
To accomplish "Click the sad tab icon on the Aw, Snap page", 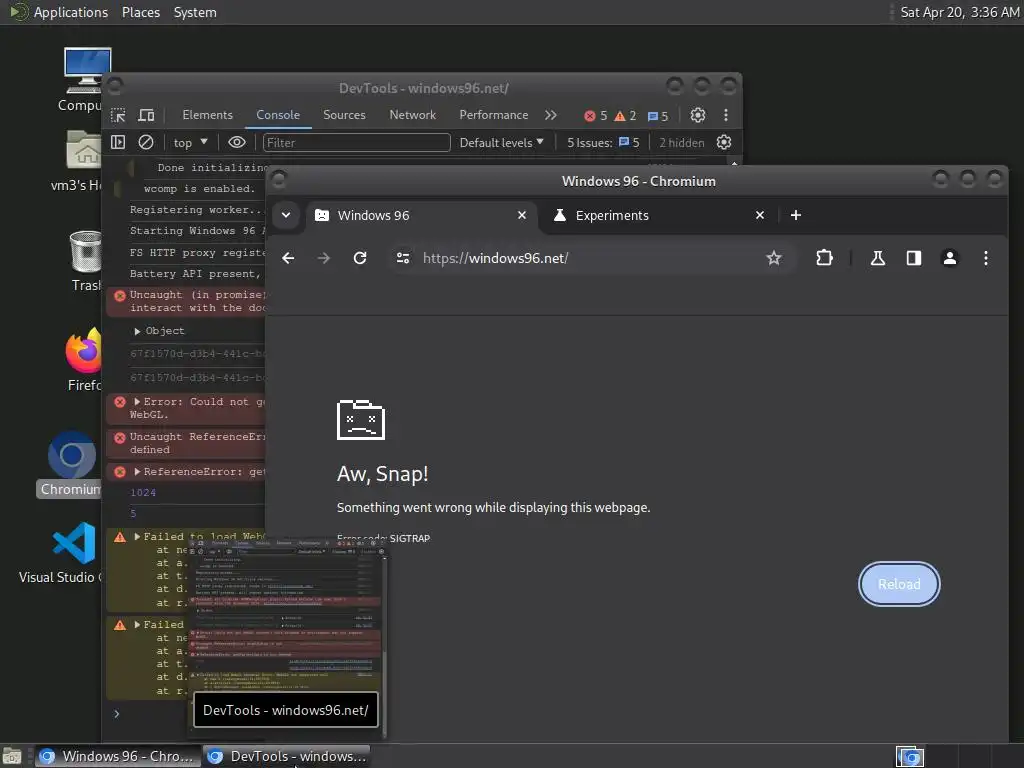I will coord(360,420).
